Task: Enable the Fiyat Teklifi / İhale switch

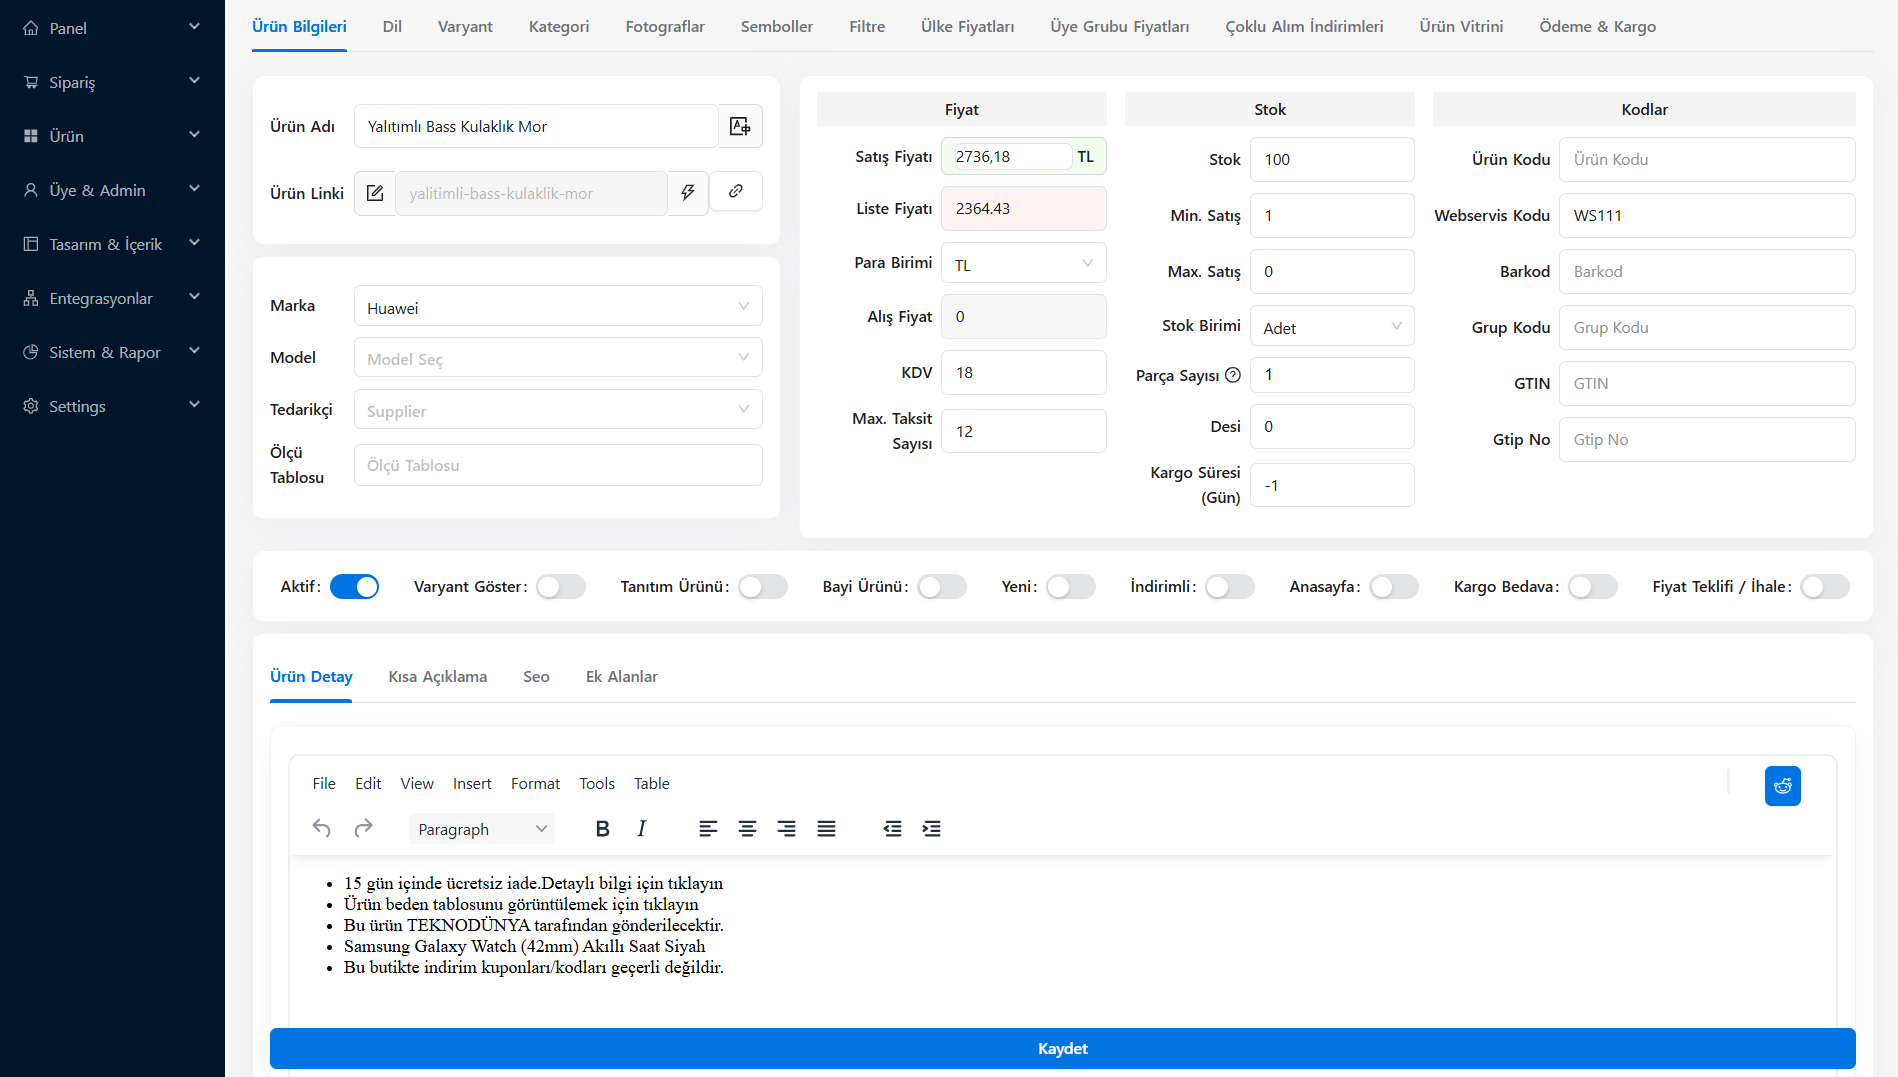Action: (x=1825, y=587)
